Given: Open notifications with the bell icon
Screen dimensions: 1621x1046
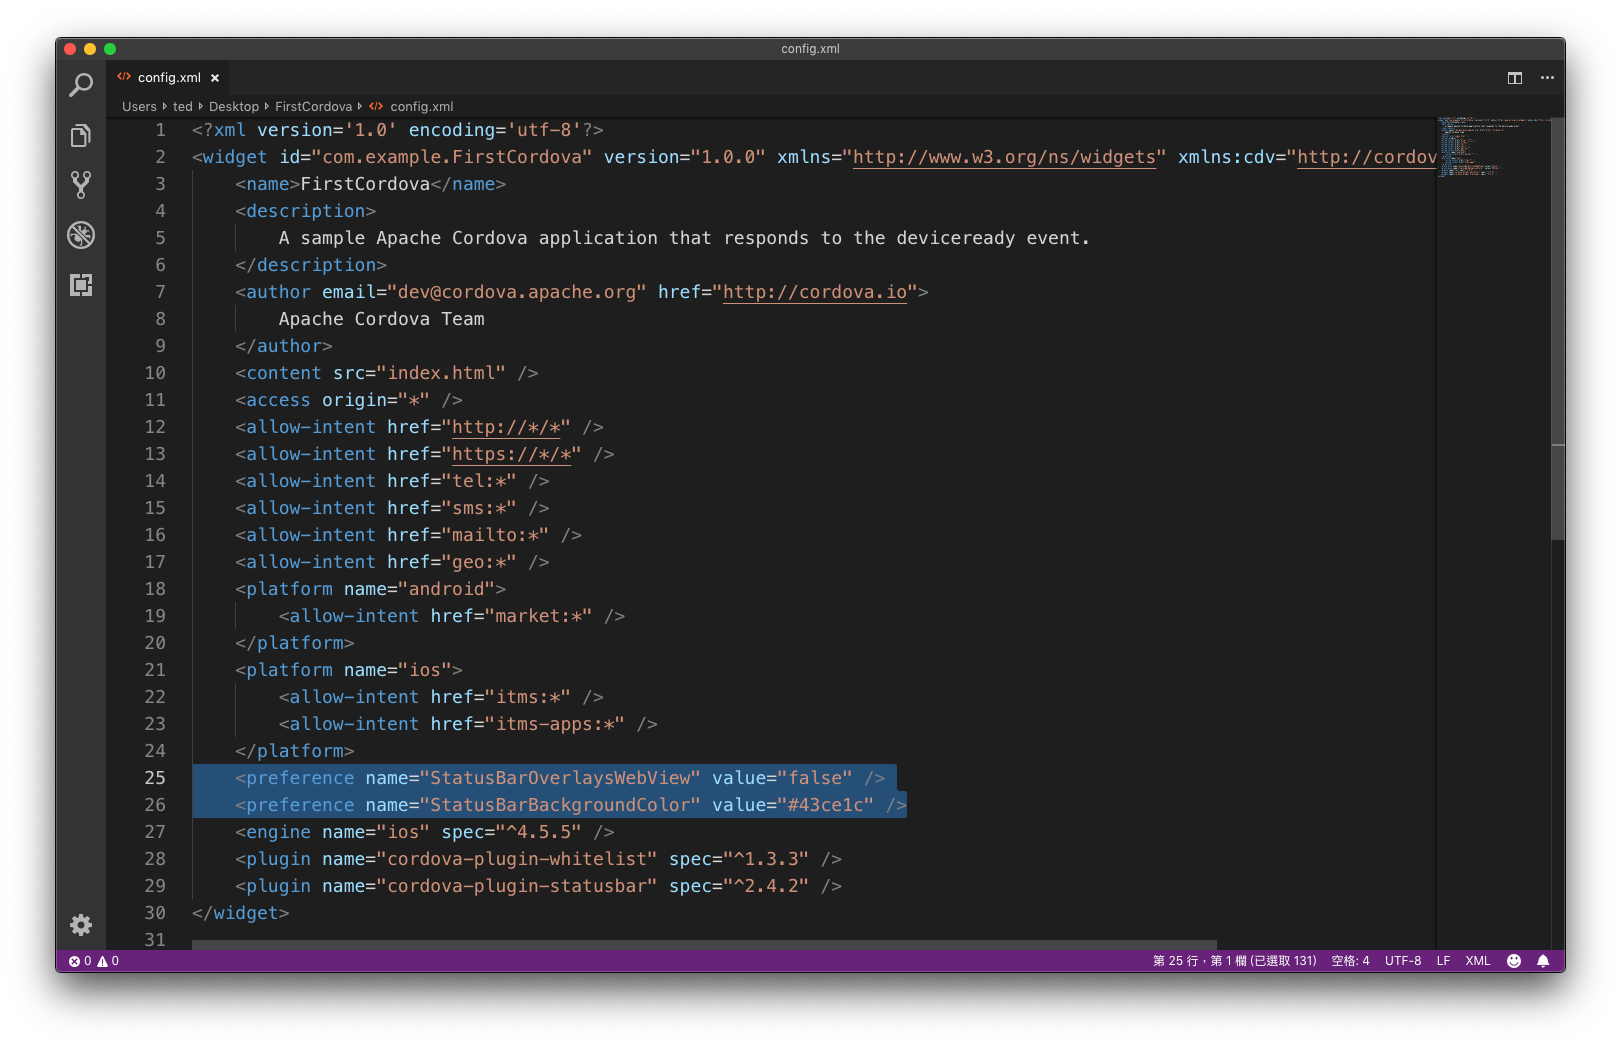Looking at the screenshot, I should 1543,961.
